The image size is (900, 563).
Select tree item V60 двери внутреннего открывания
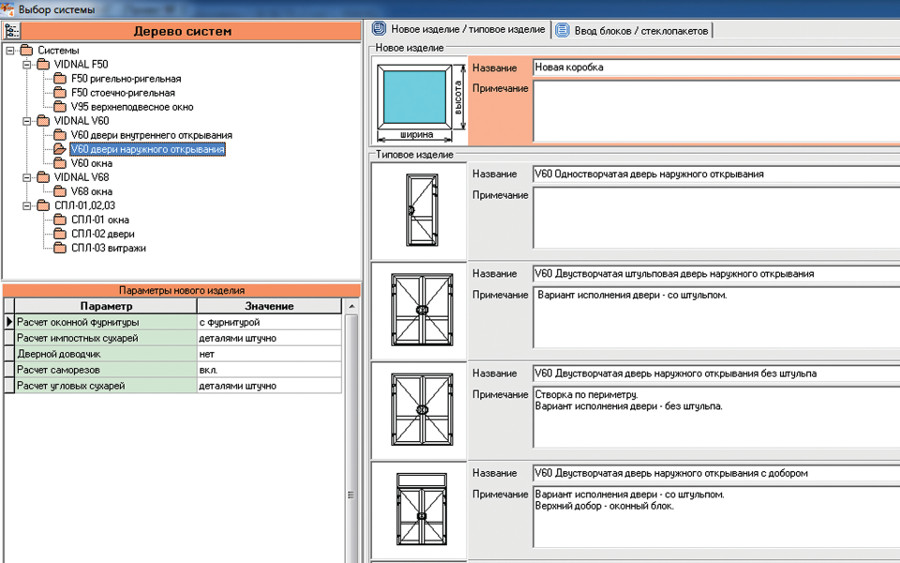click(x=152, y=135)
